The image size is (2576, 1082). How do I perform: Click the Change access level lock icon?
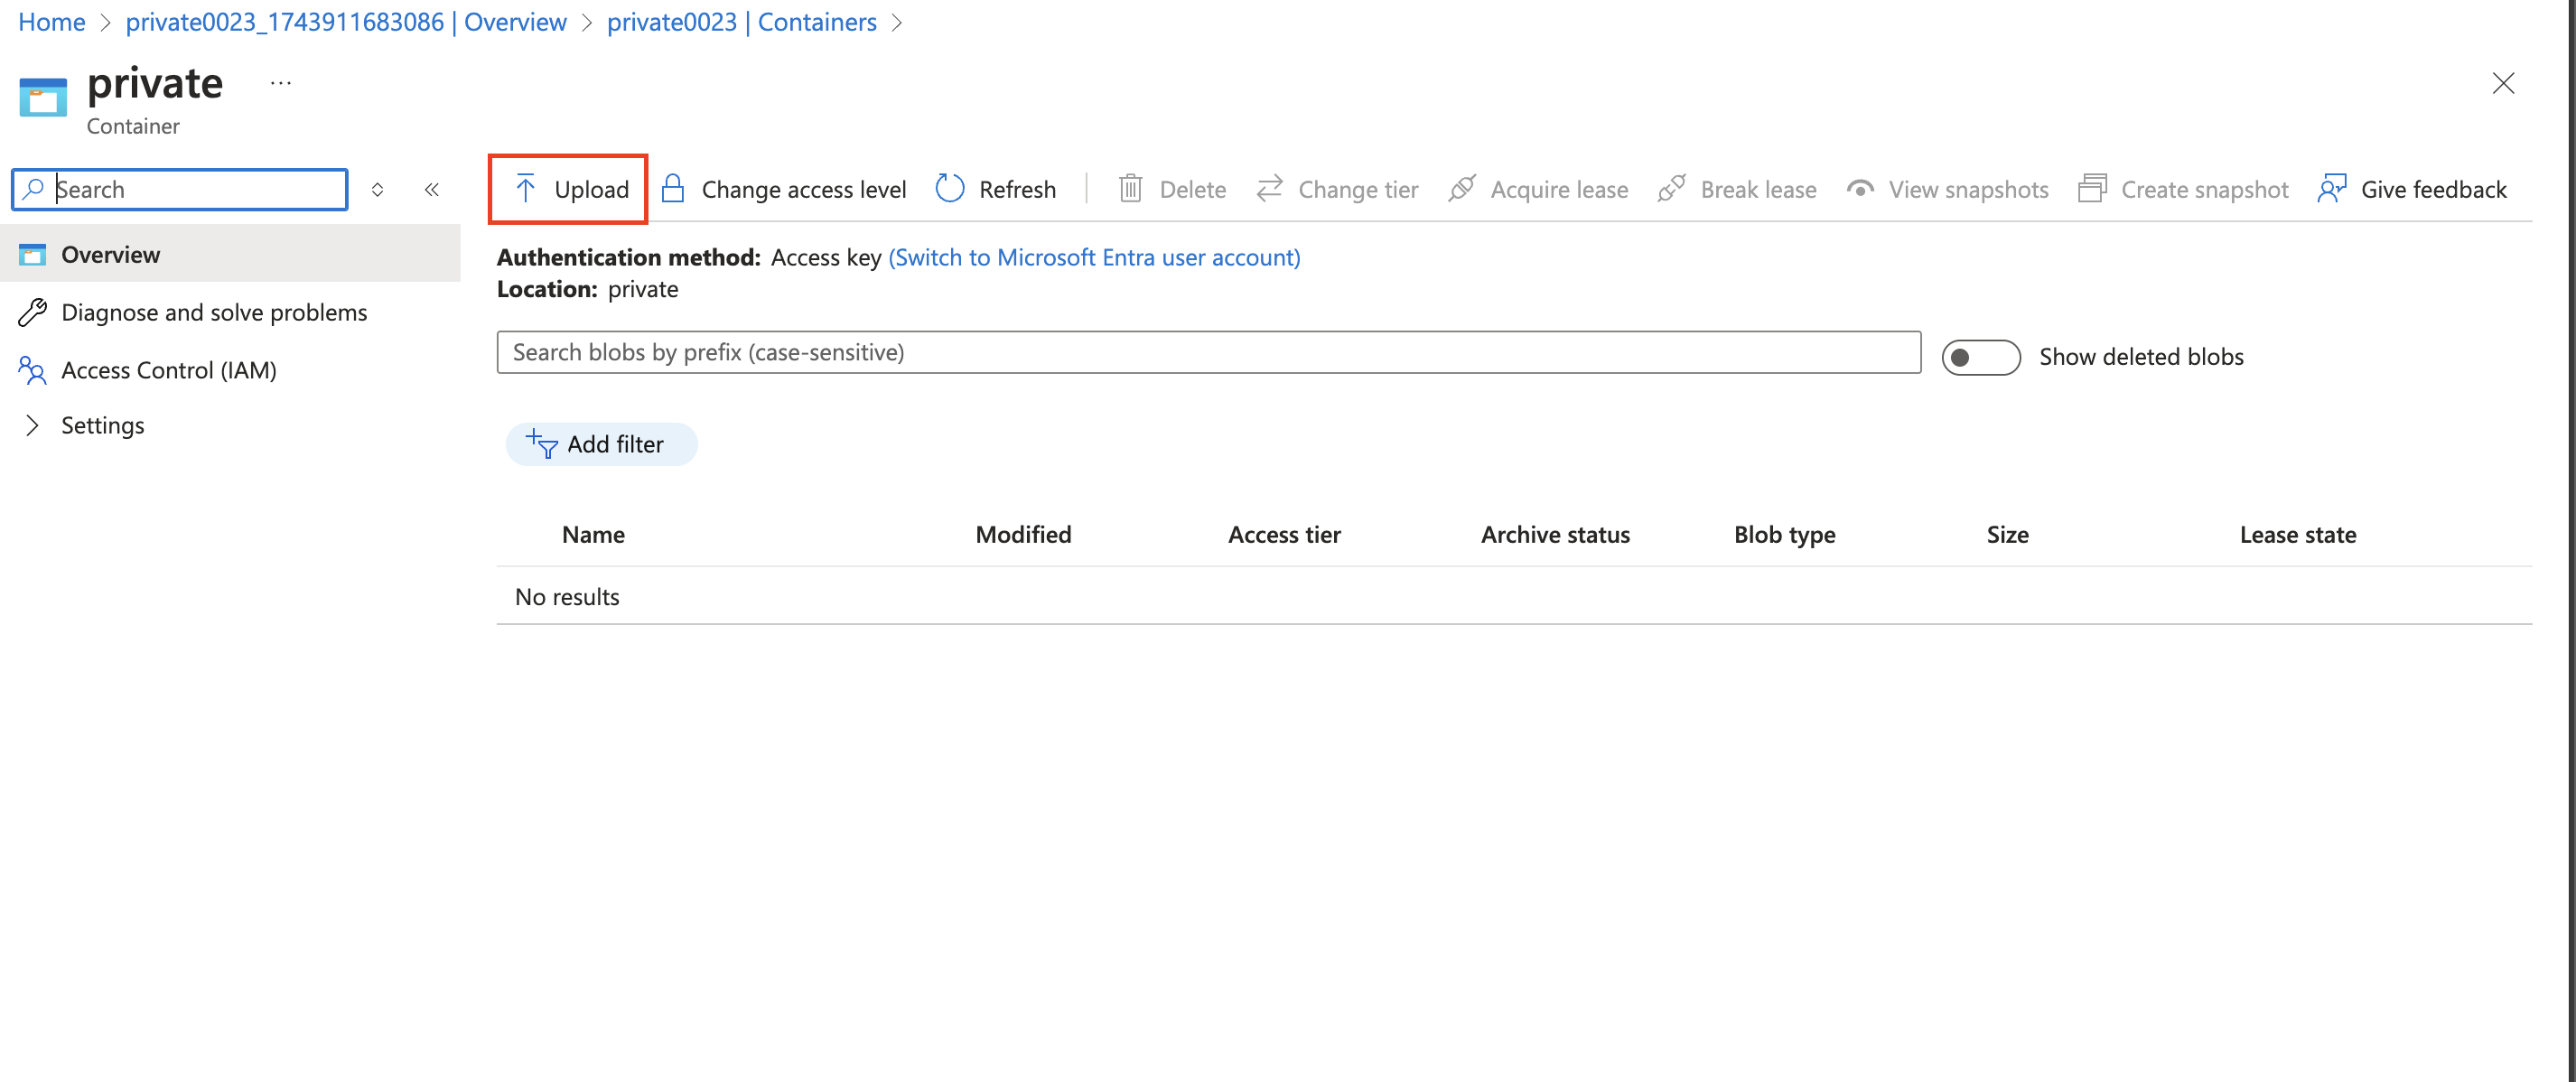[x=673, y=189]
